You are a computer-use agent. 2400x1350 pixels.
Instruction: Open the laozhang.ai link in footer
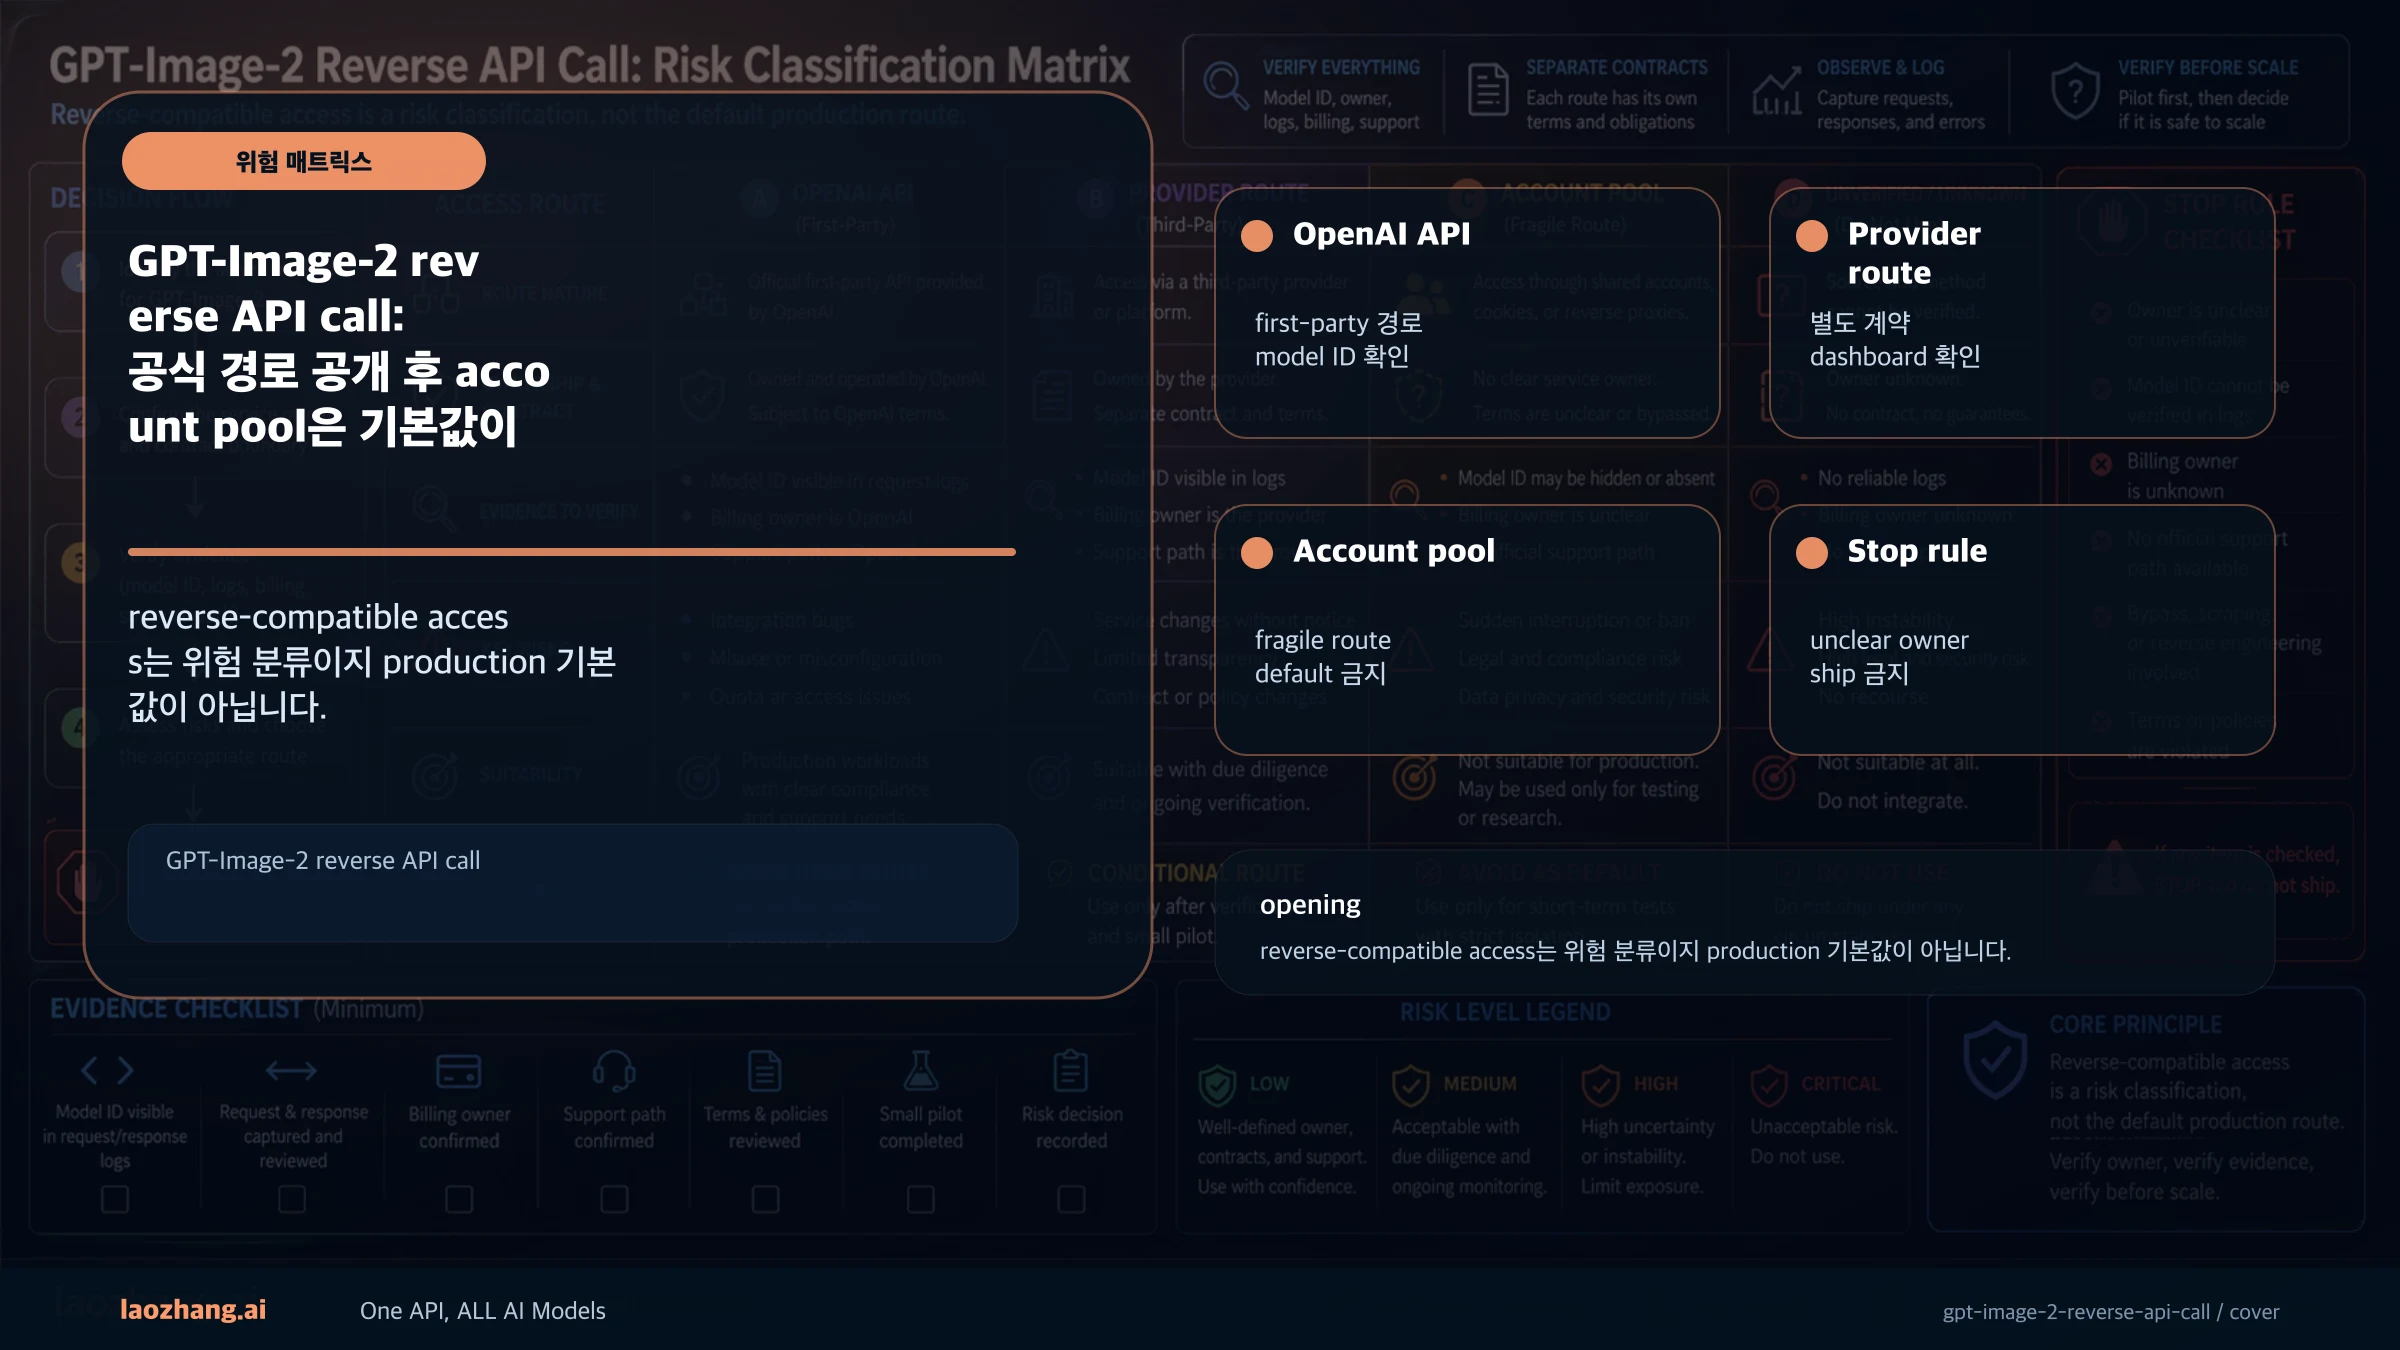(x=193, y=1310)
